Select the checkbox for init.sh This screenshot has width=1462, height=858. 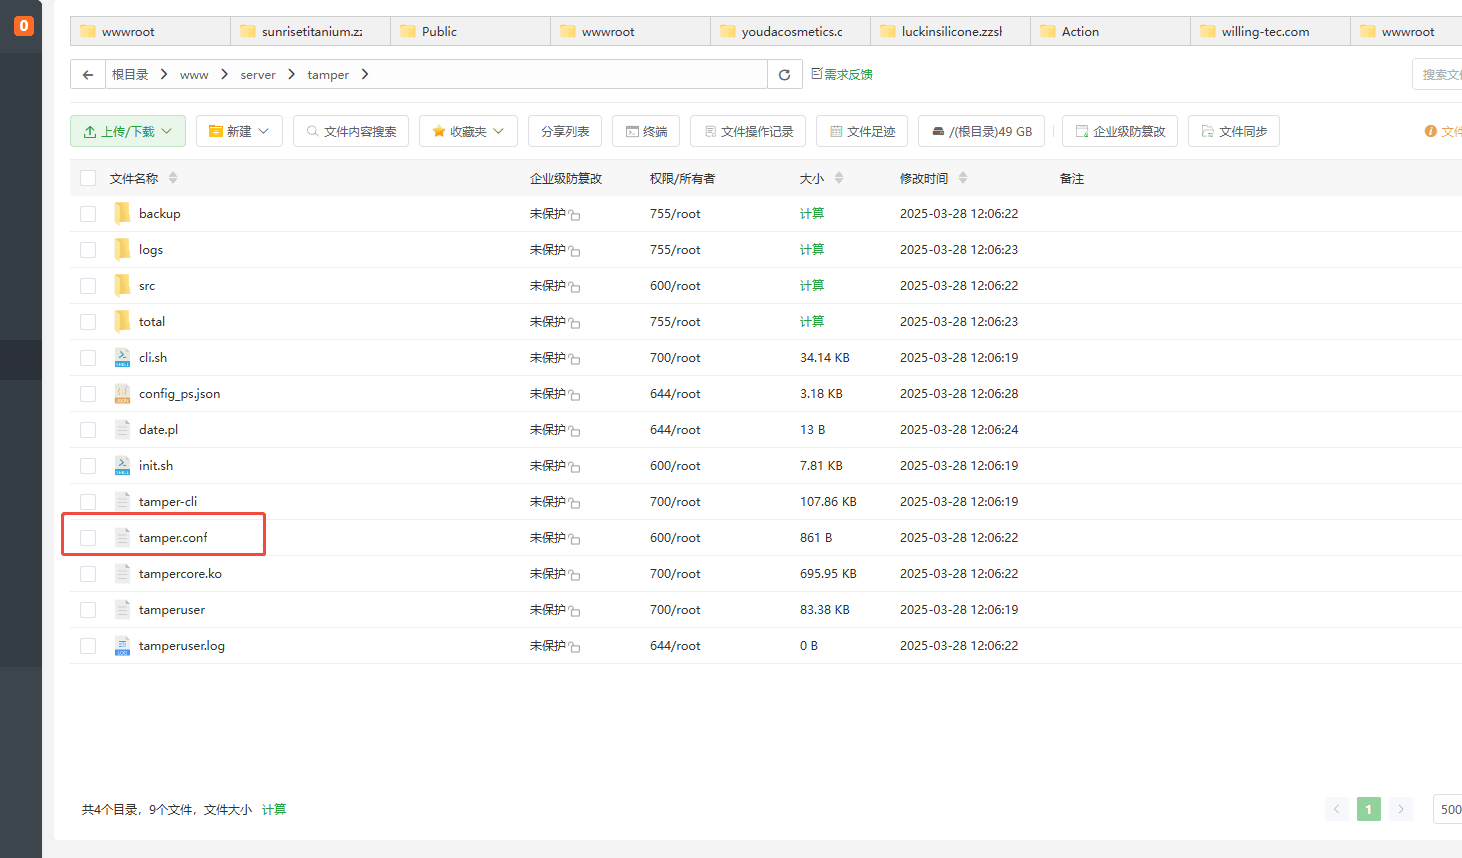[x=88, y=466]
